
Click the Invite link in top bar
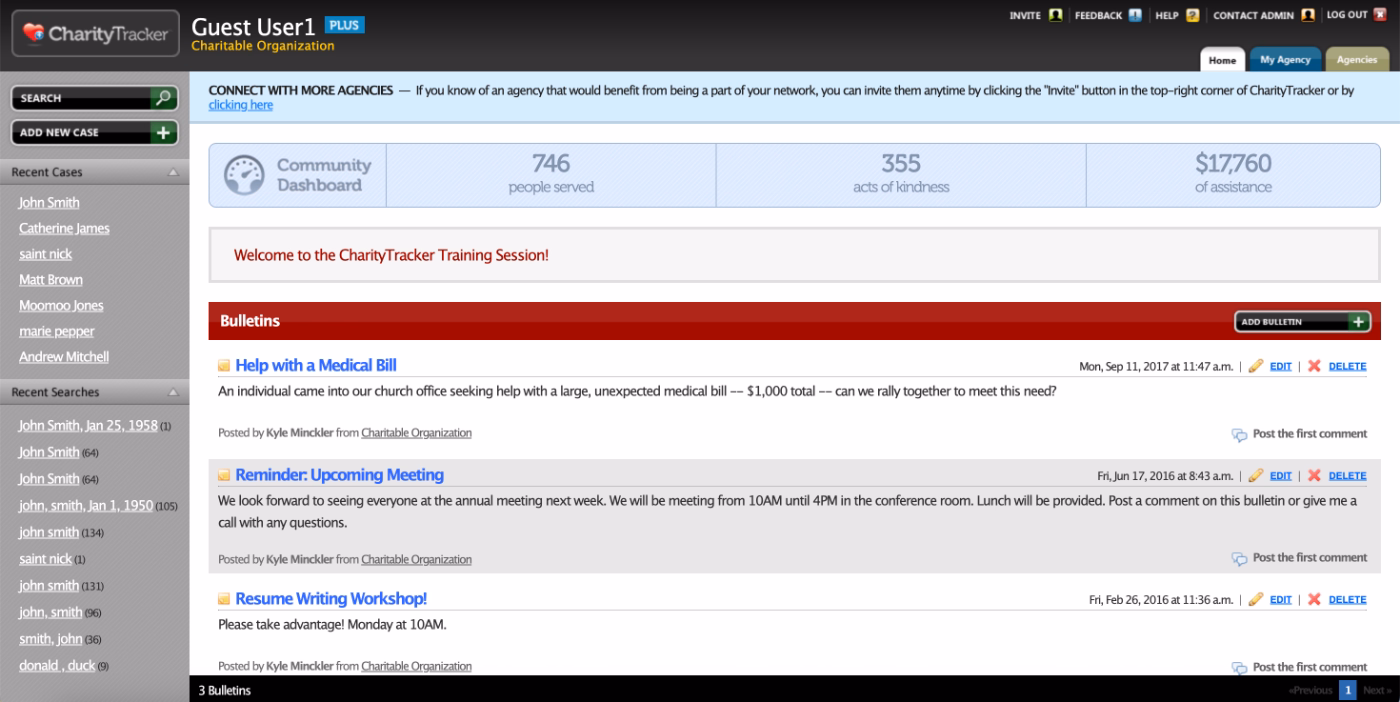[1025, 15]
